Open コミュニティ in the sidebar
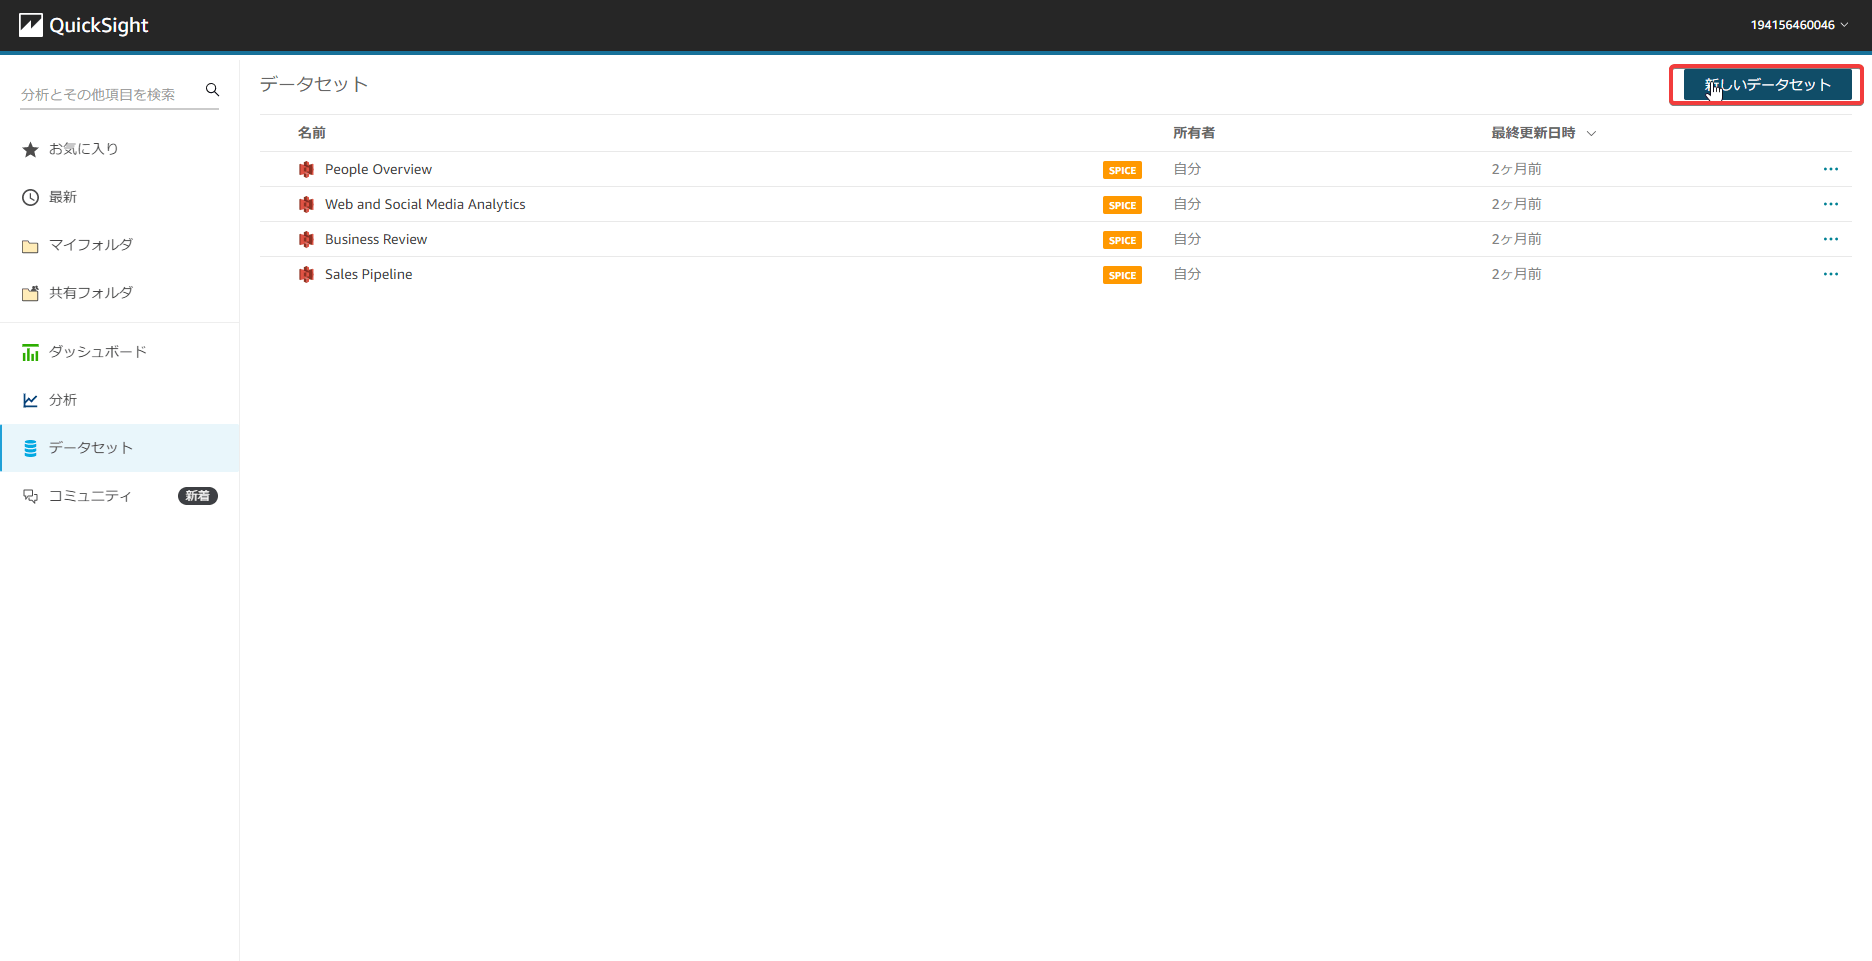This screenshot has height=961, width=1872. (120, 496)
